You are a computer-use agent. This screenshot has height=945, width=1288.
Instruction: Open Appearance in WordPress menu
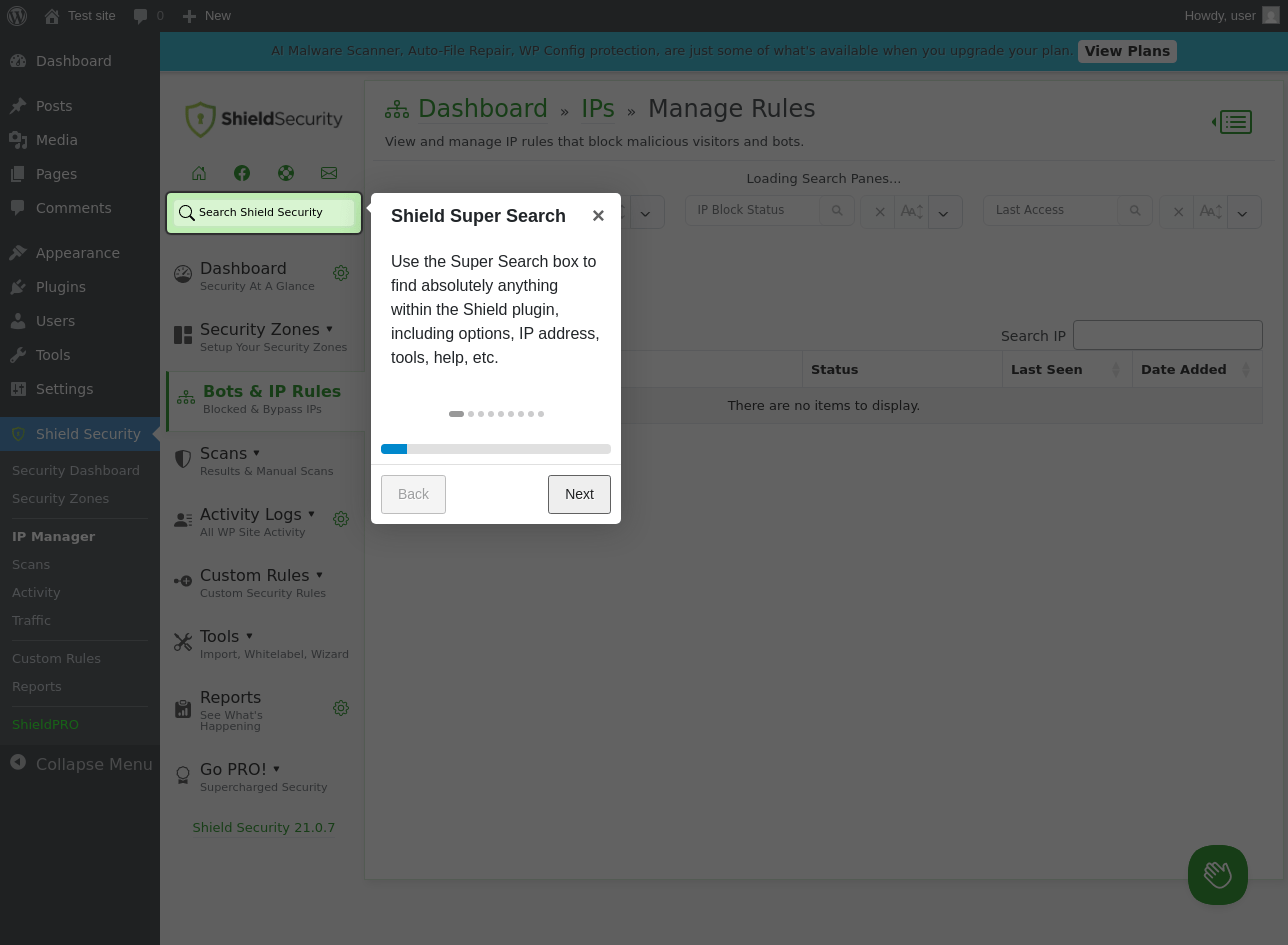tap(80, 253)
